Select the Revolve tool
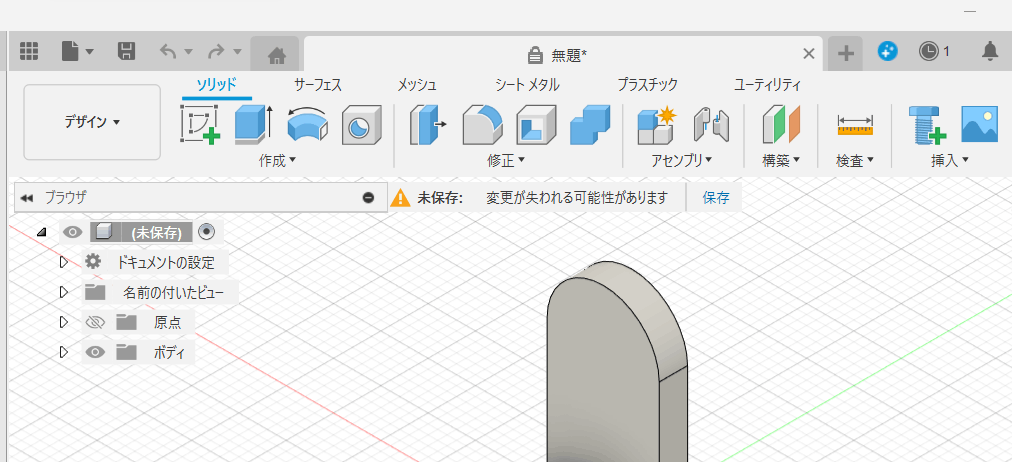 307,124
